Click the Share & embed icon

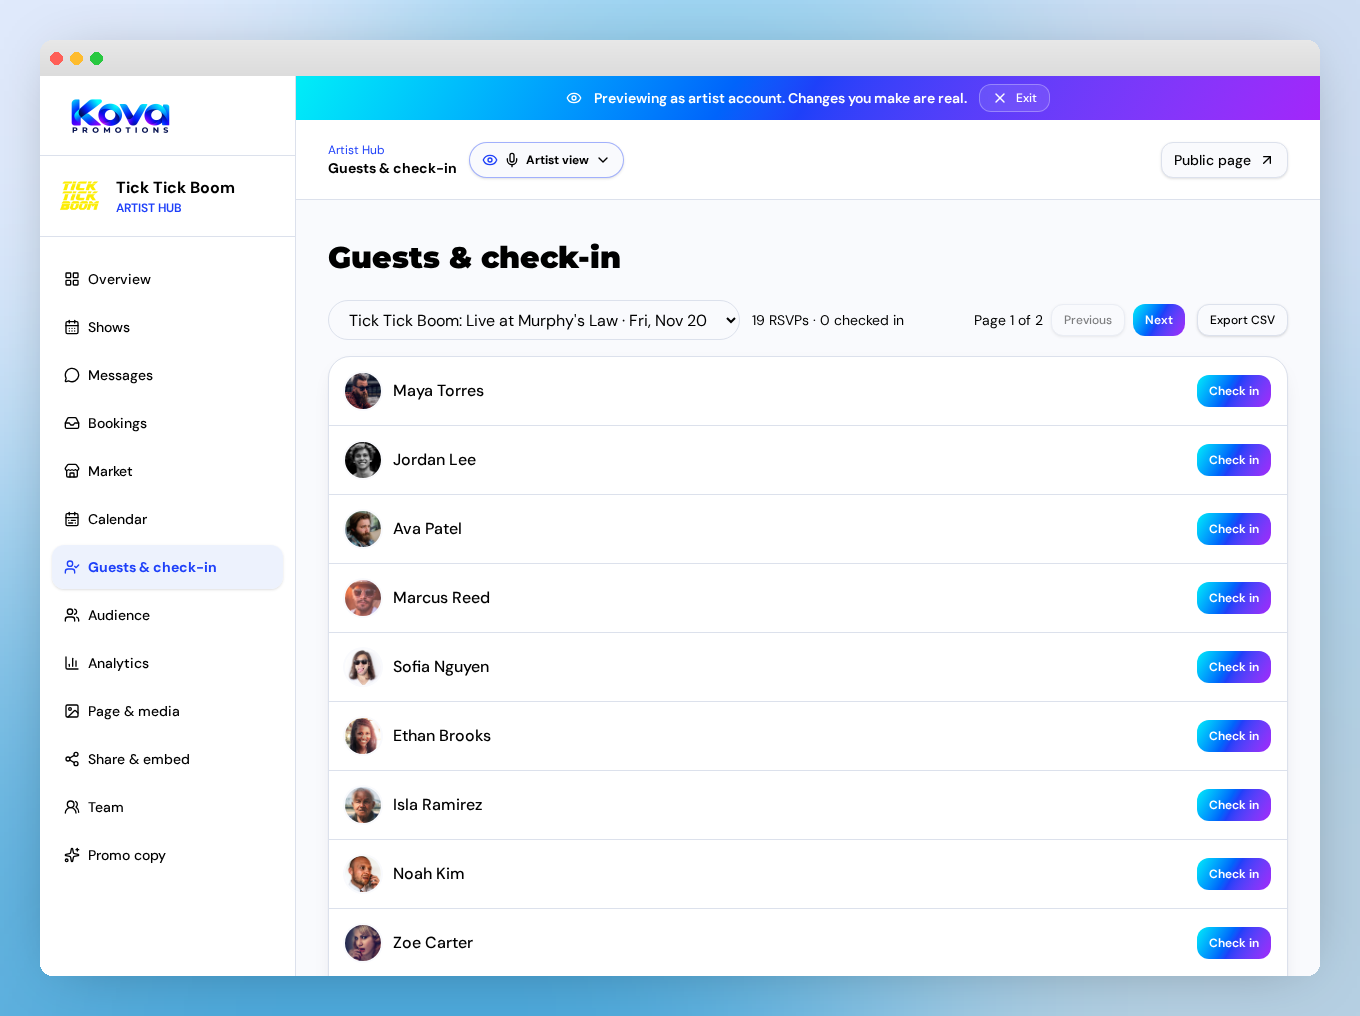pyautogui.click(x=72, y=759)
